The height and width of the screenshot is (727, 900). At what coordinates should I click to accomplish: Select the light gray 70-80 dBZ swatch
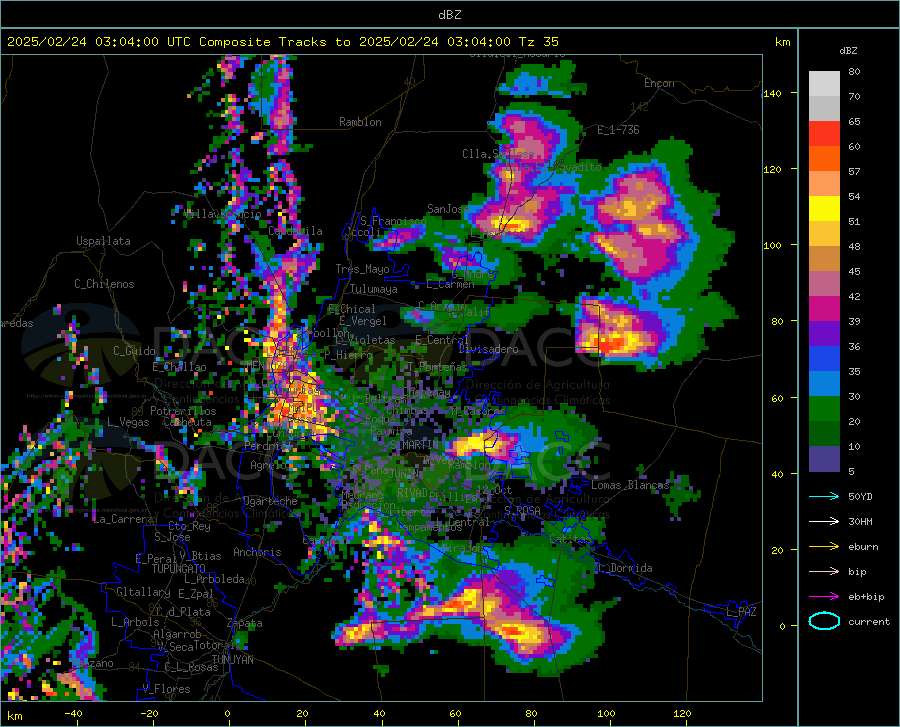(x=824, y=84)
